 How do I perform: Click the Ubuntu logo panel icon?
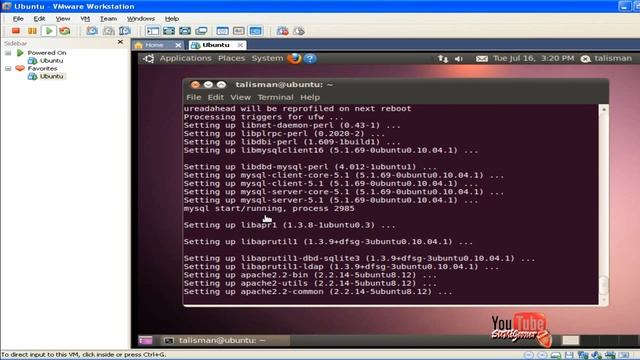(149, 59)
